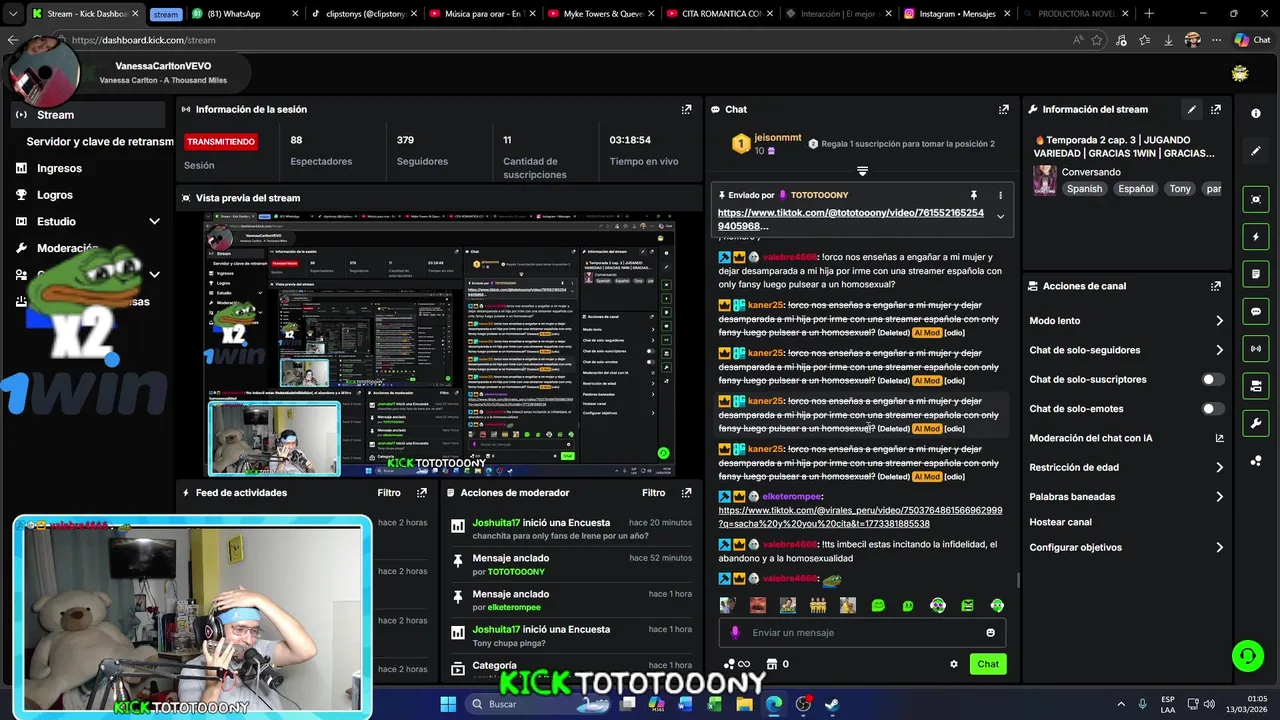Click chat bubble icon in right sidebar
Screen dimensions: 1280x720
(1256, 311)
